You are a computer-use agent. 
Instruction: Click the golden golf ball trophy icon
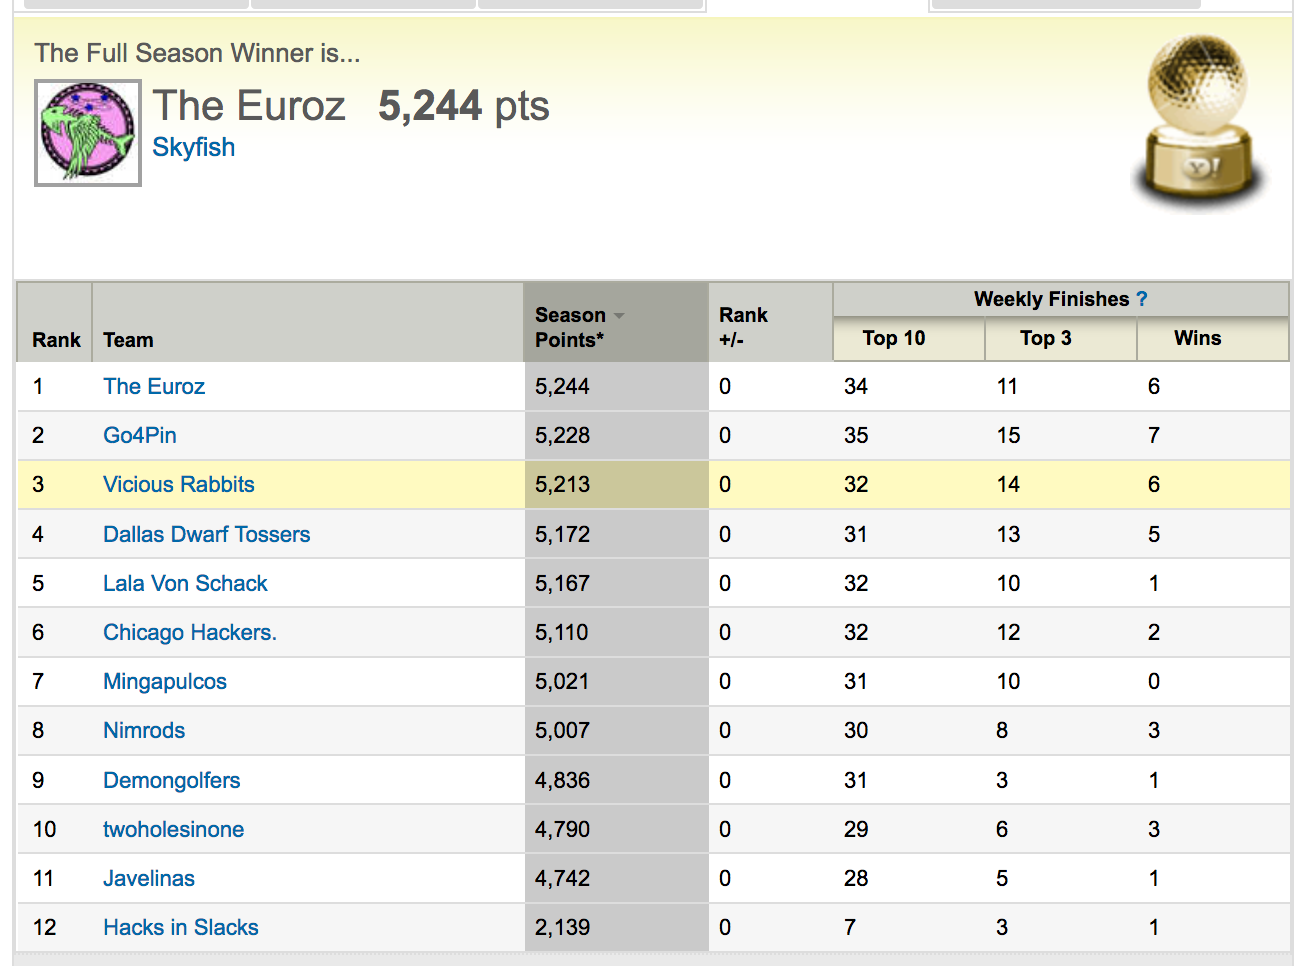click(1198, 121)
